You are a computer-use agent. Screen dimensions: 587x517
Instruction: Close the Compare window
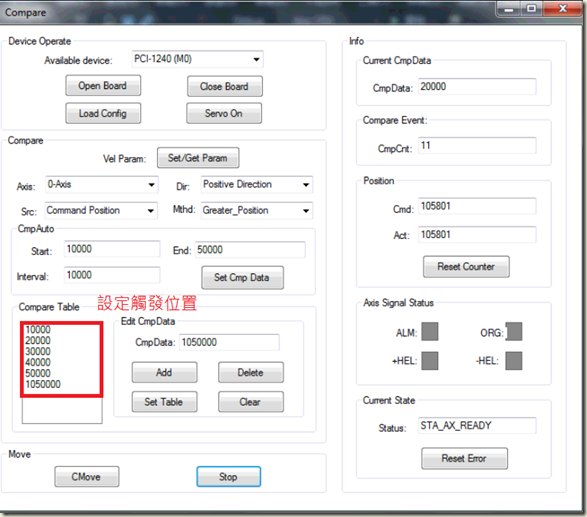[562, 9]
